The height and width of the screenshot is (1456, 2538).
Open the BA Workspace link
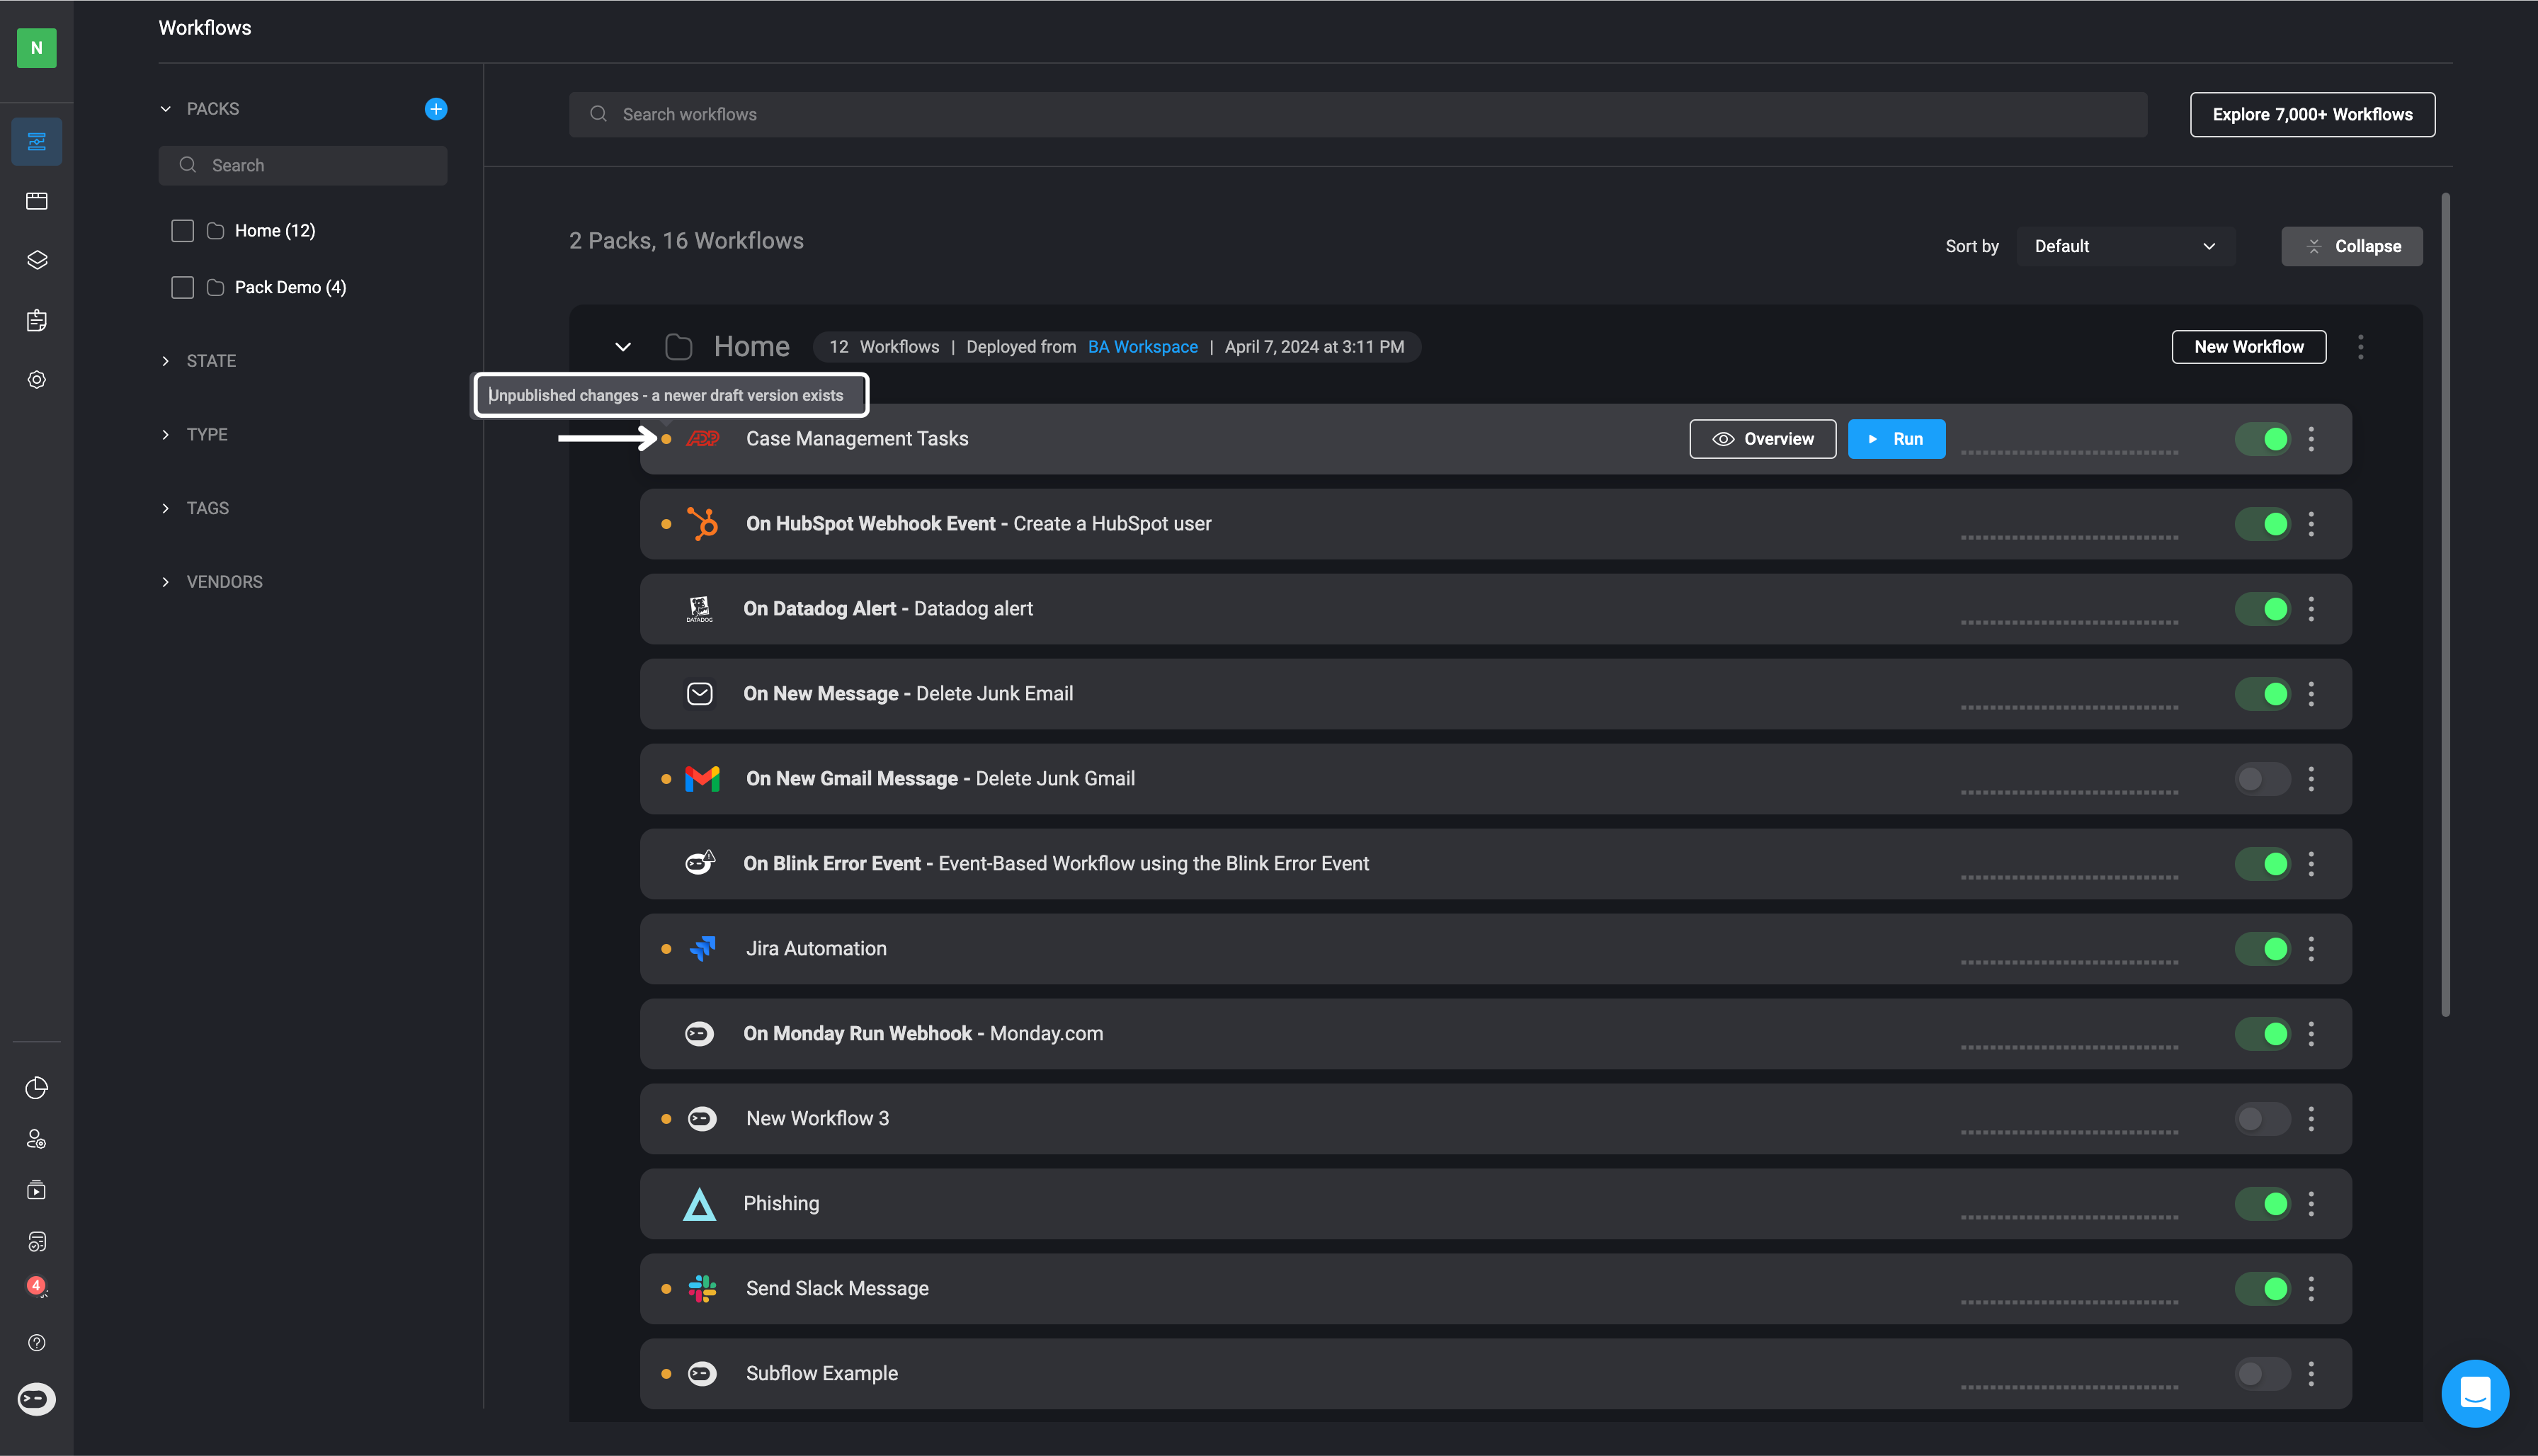pyautogui.click(x=1142, y=347)
